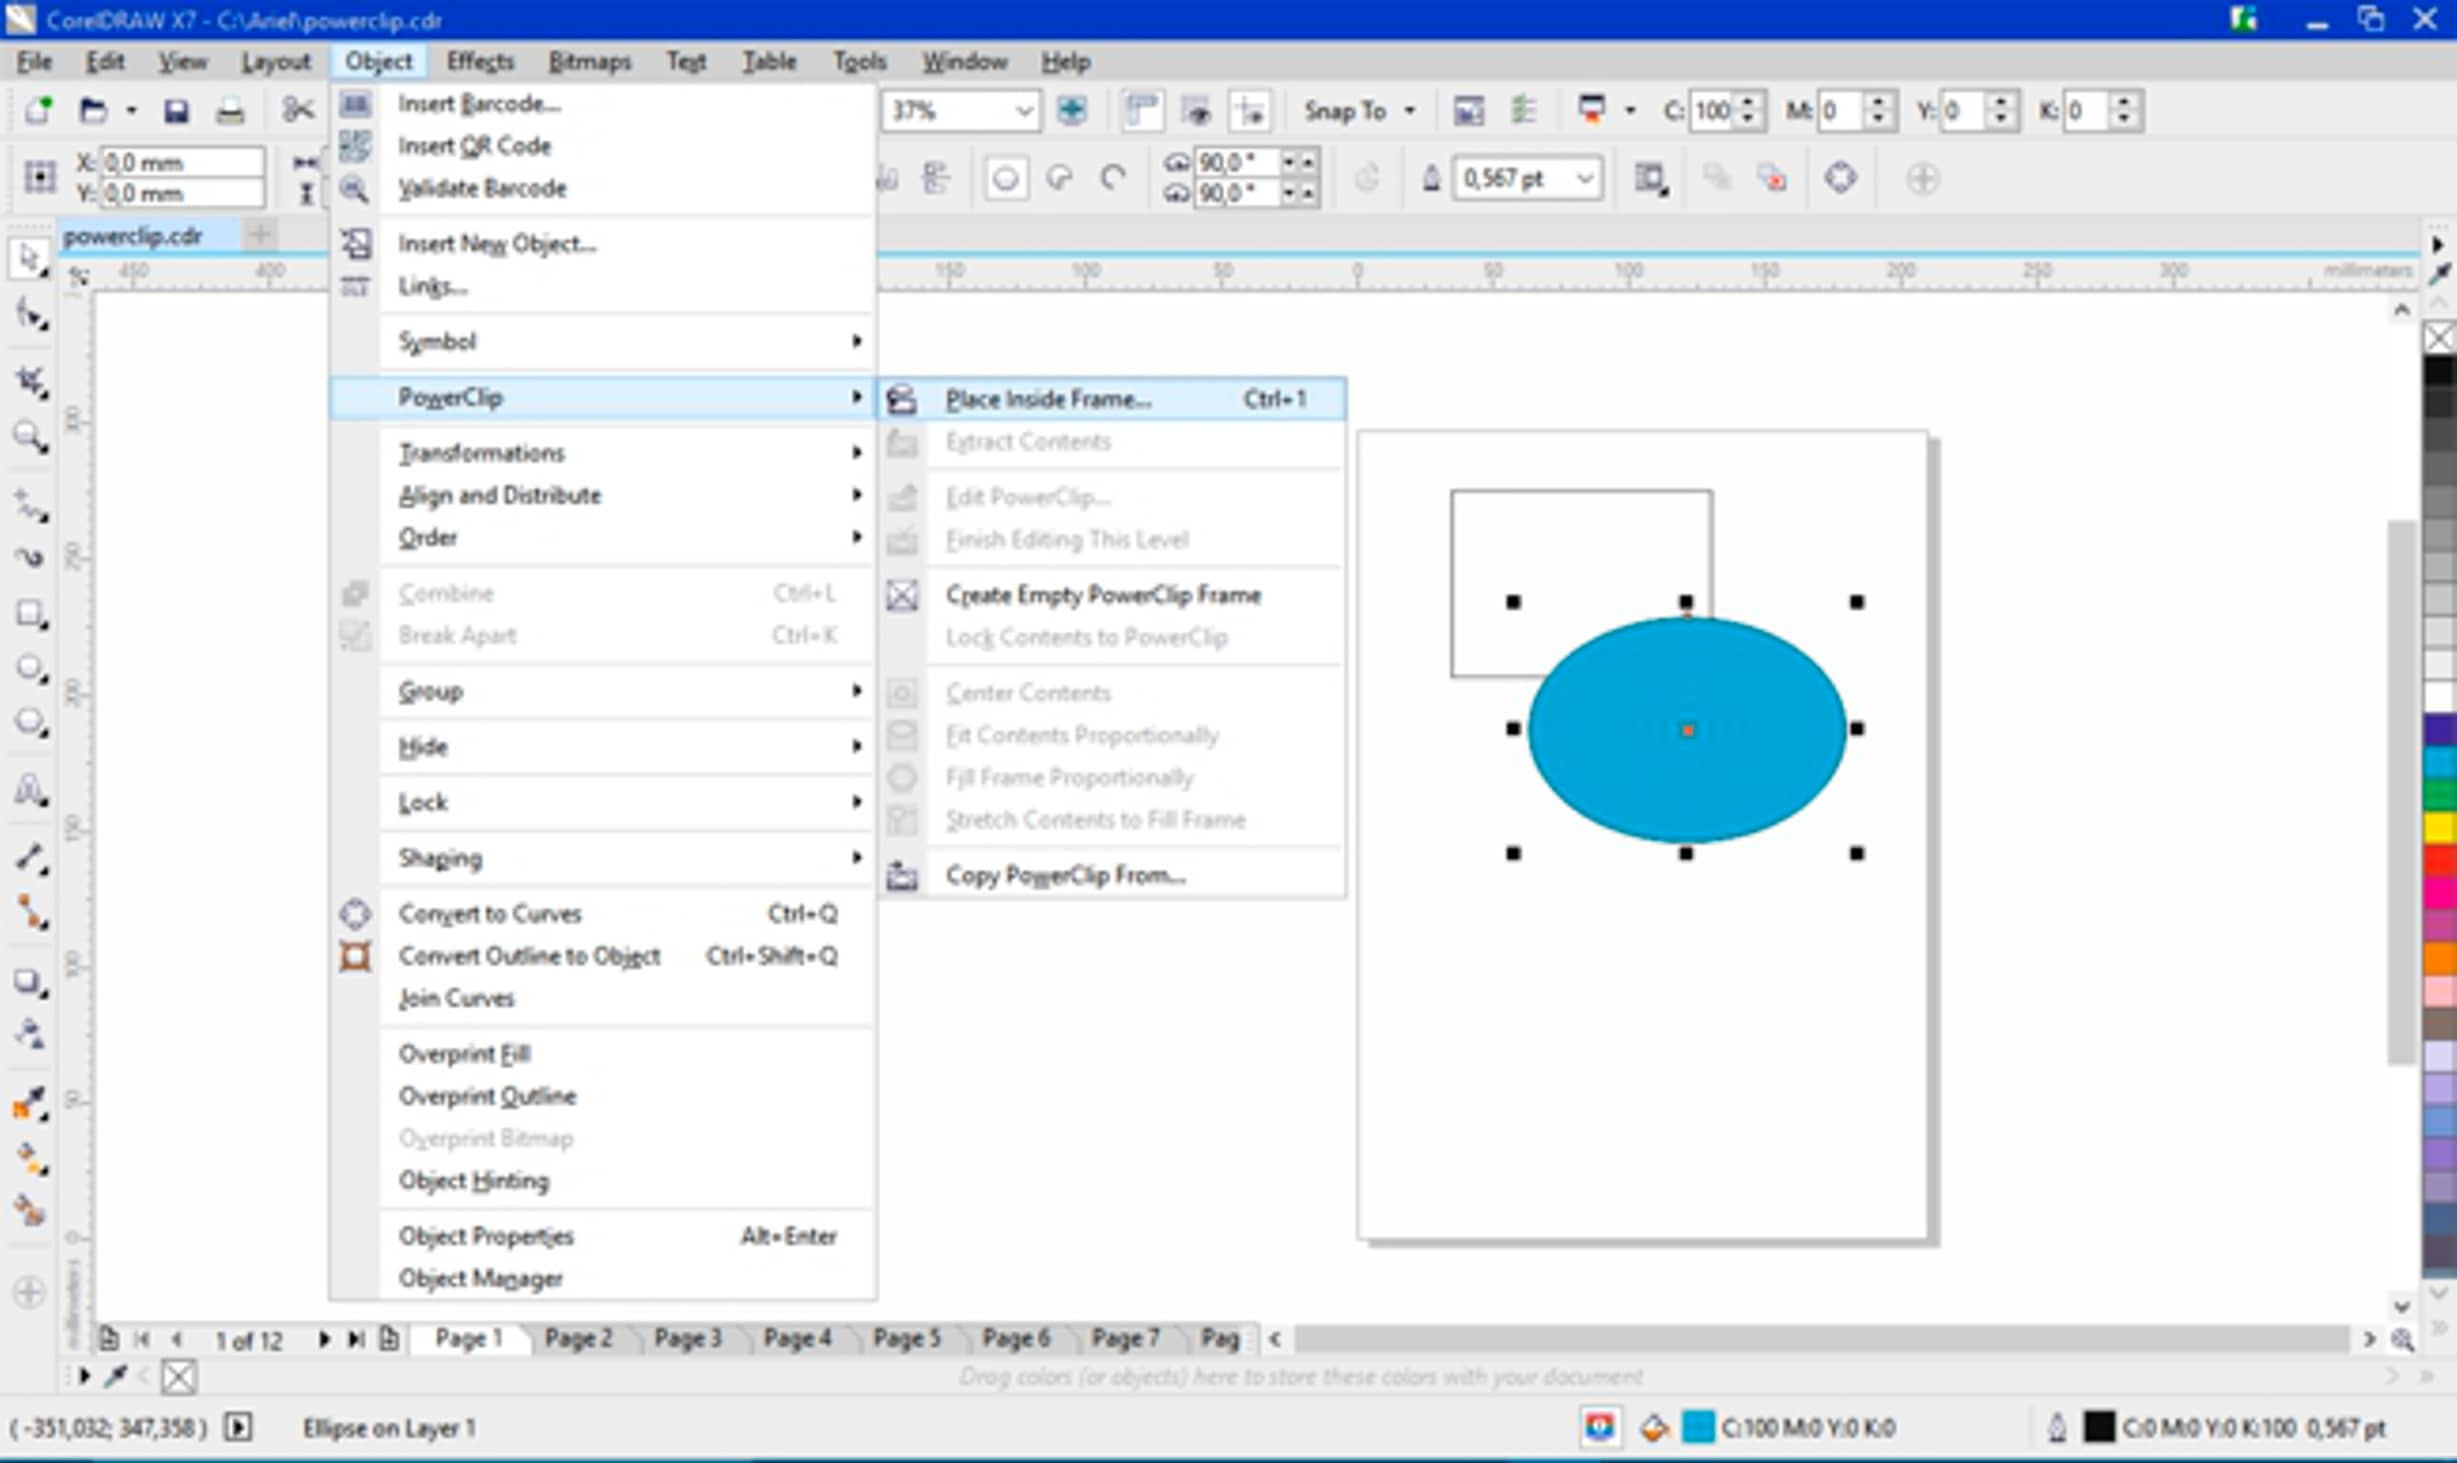This screenshot has height=1463, width=2457.
Task: Click the no-fill X swatch atop palette
Action: (2440, 338)
